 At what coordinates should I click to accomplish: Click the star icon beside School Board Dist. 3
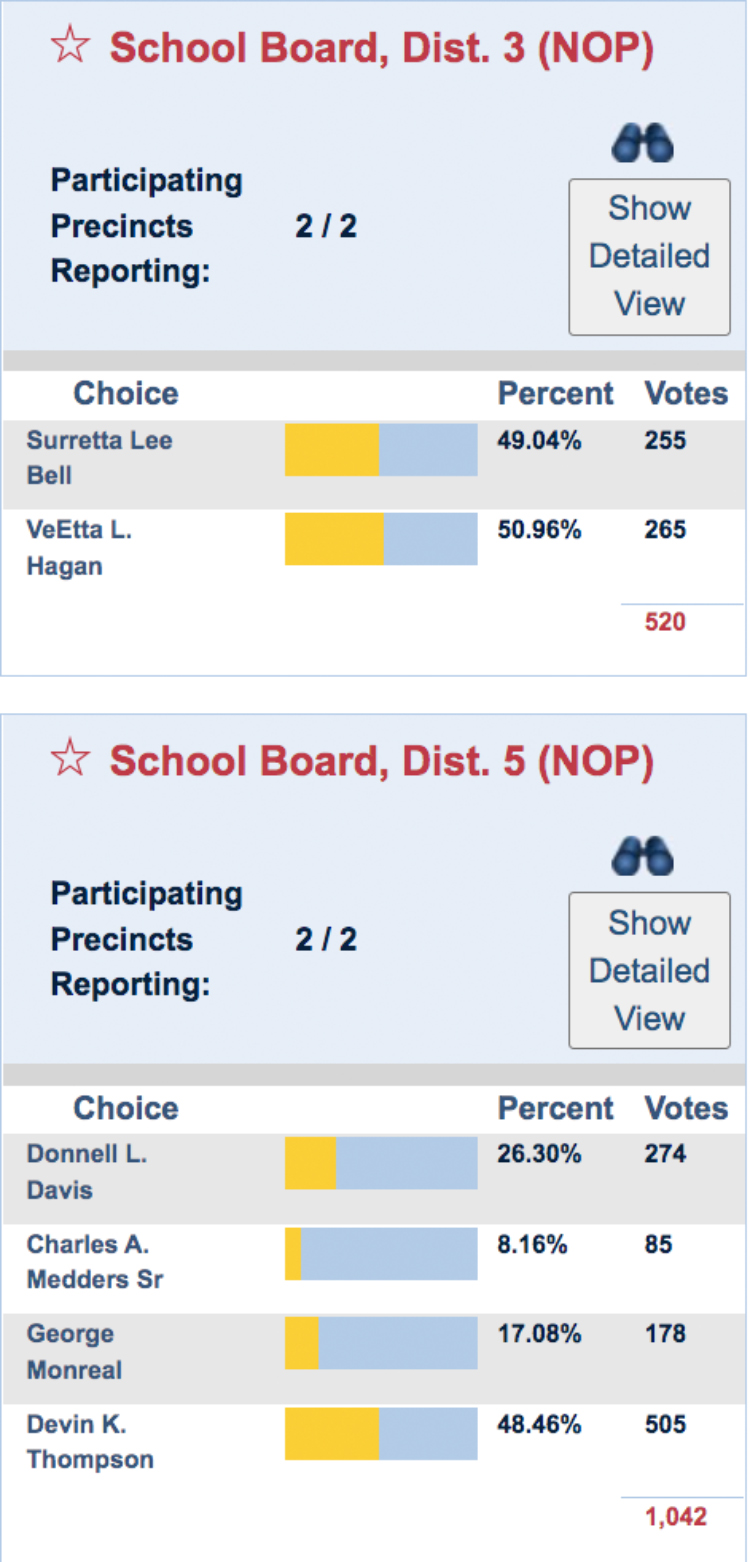tap(70, 47)
